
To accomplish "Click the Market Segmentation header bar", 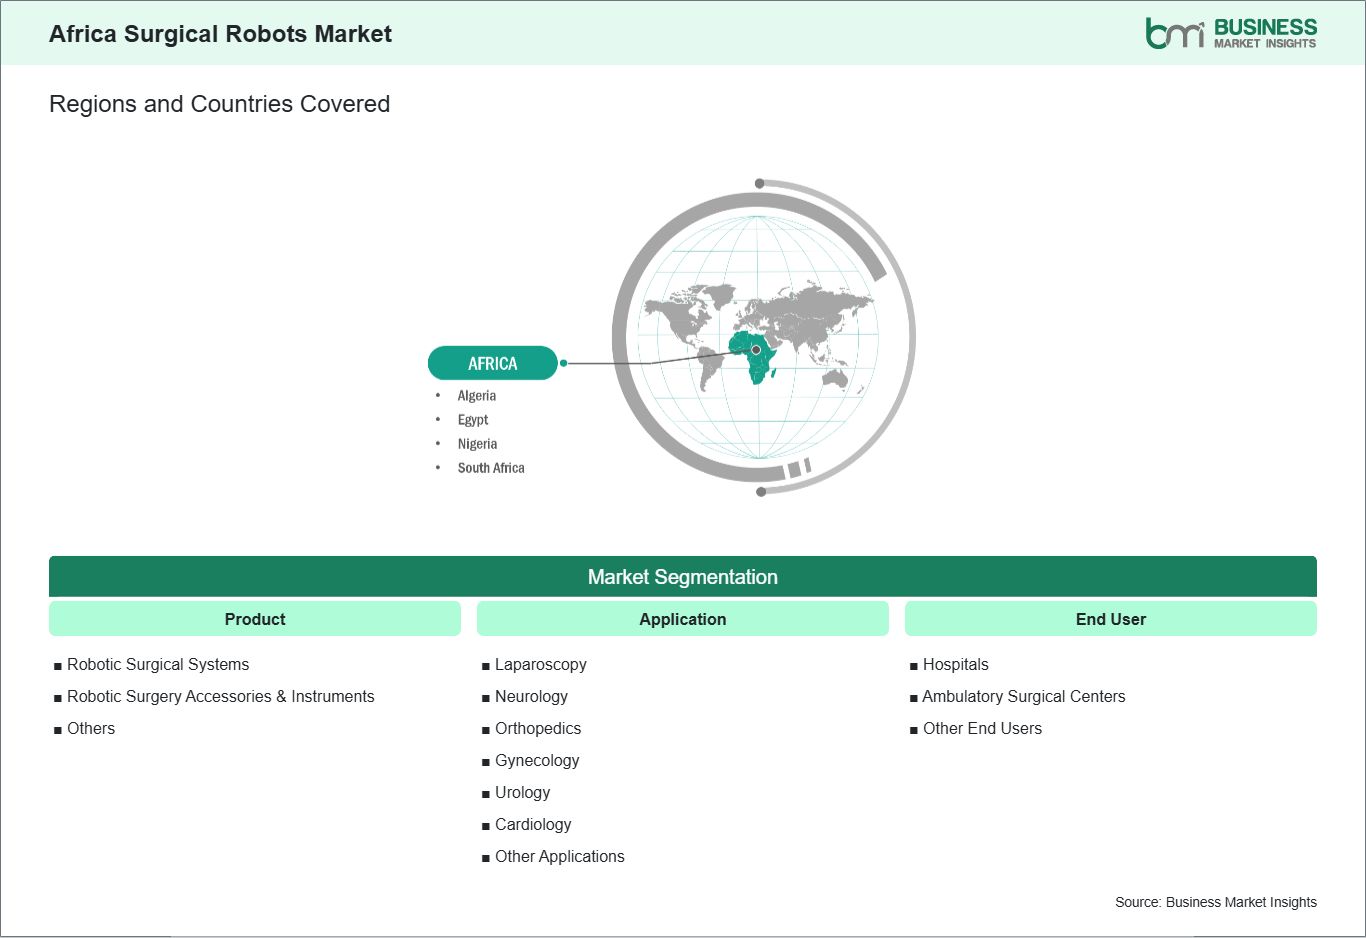I will [683, 577].
